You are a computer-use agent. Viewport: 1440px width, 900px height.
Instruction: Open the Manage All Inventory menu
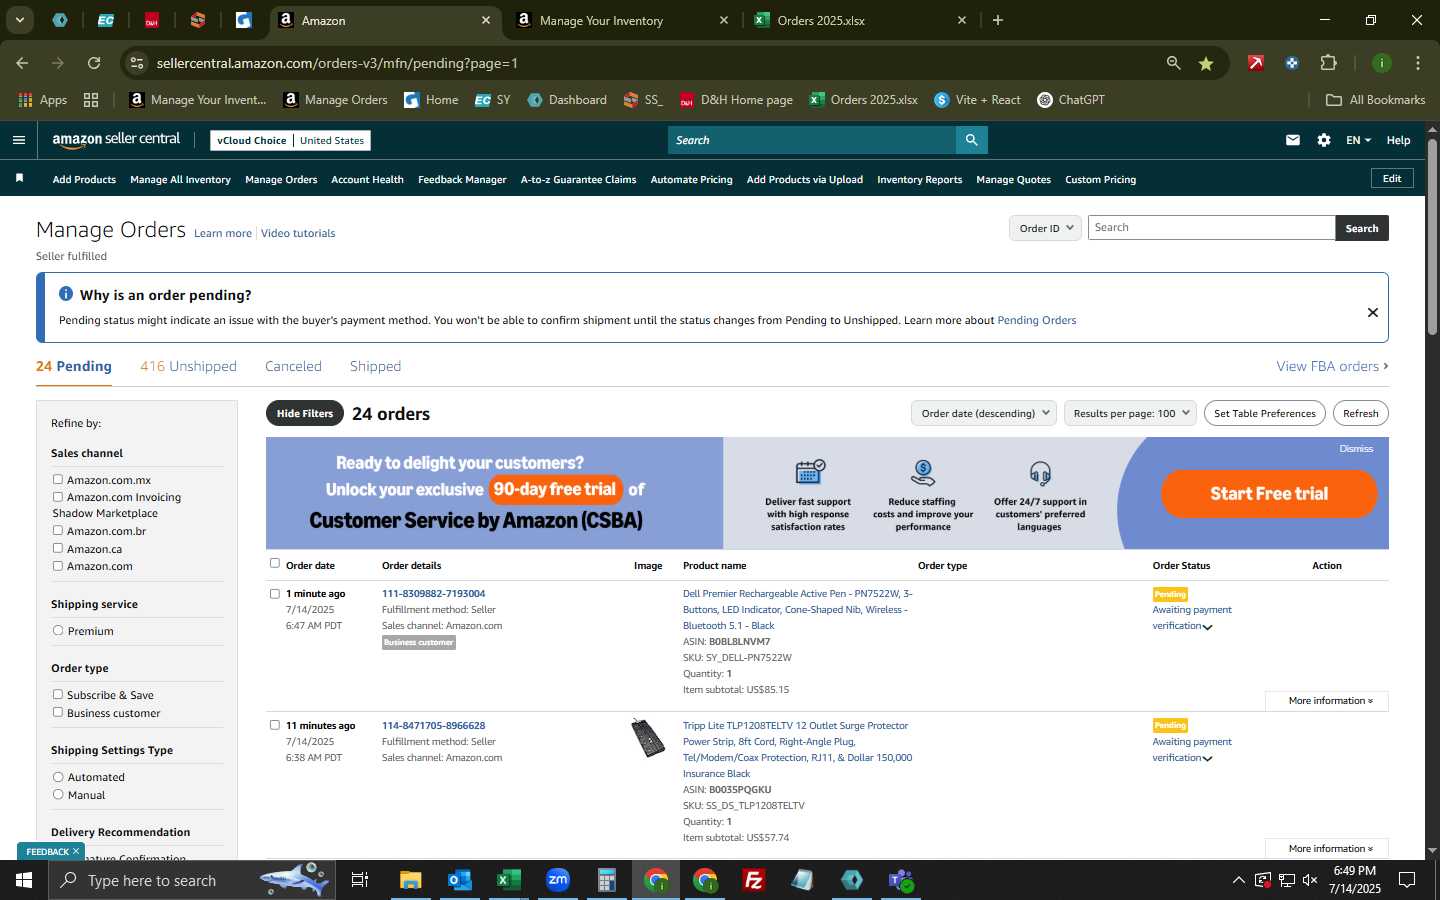tap(180, 180)
